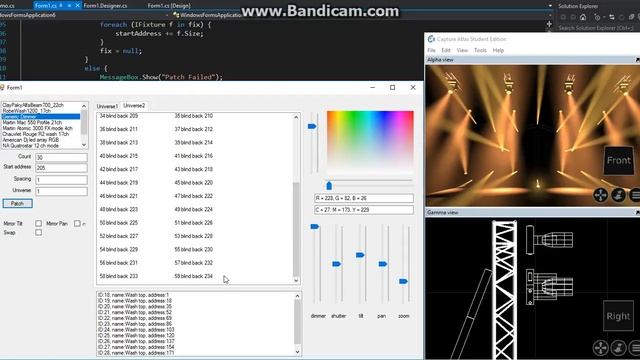Image resolution: width=640 pixels, height=360 pixels.
Task: Switch to the Universe2 tab
Action: (x=134, y=106)
